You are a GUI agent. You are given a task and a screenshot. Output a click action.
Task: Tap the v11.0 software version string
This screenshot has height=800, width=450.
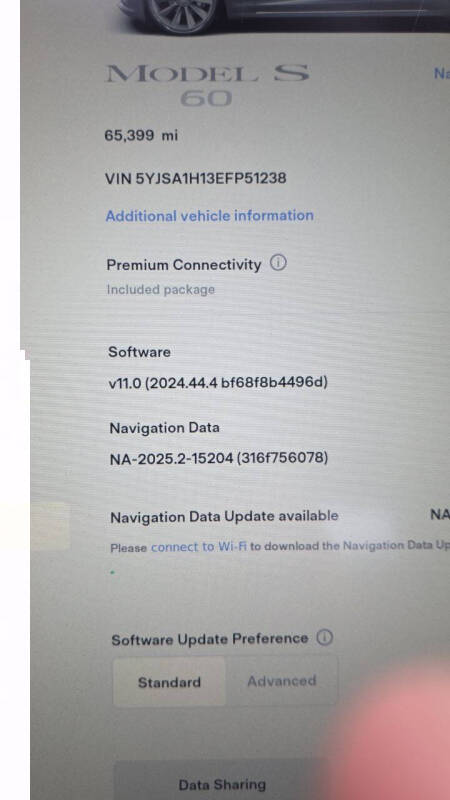click(218, 382)
